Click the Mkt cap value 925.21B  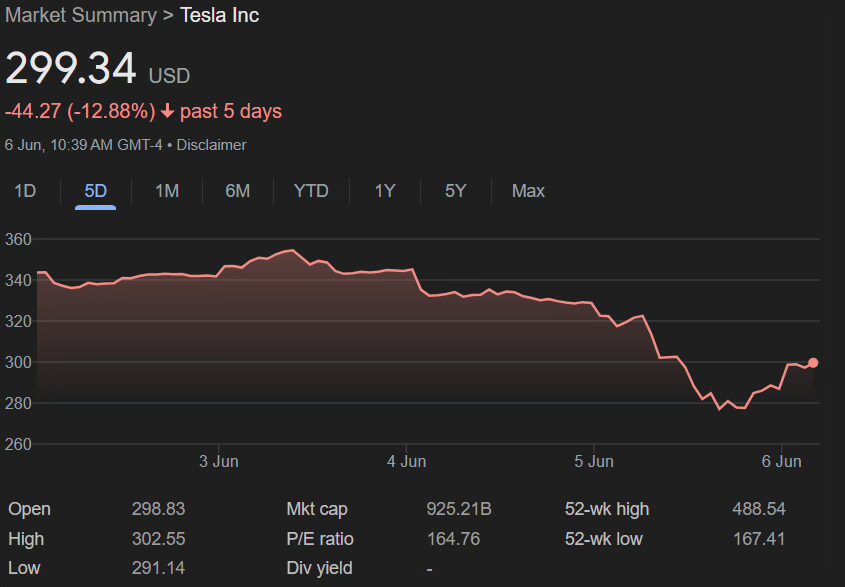(459, 509)
